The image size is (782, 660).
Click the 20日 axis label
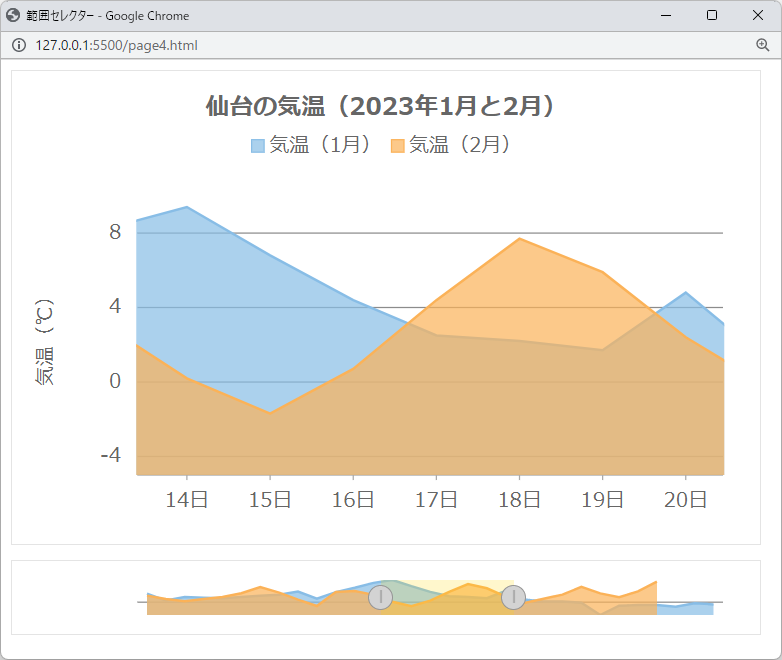[685, 499]
